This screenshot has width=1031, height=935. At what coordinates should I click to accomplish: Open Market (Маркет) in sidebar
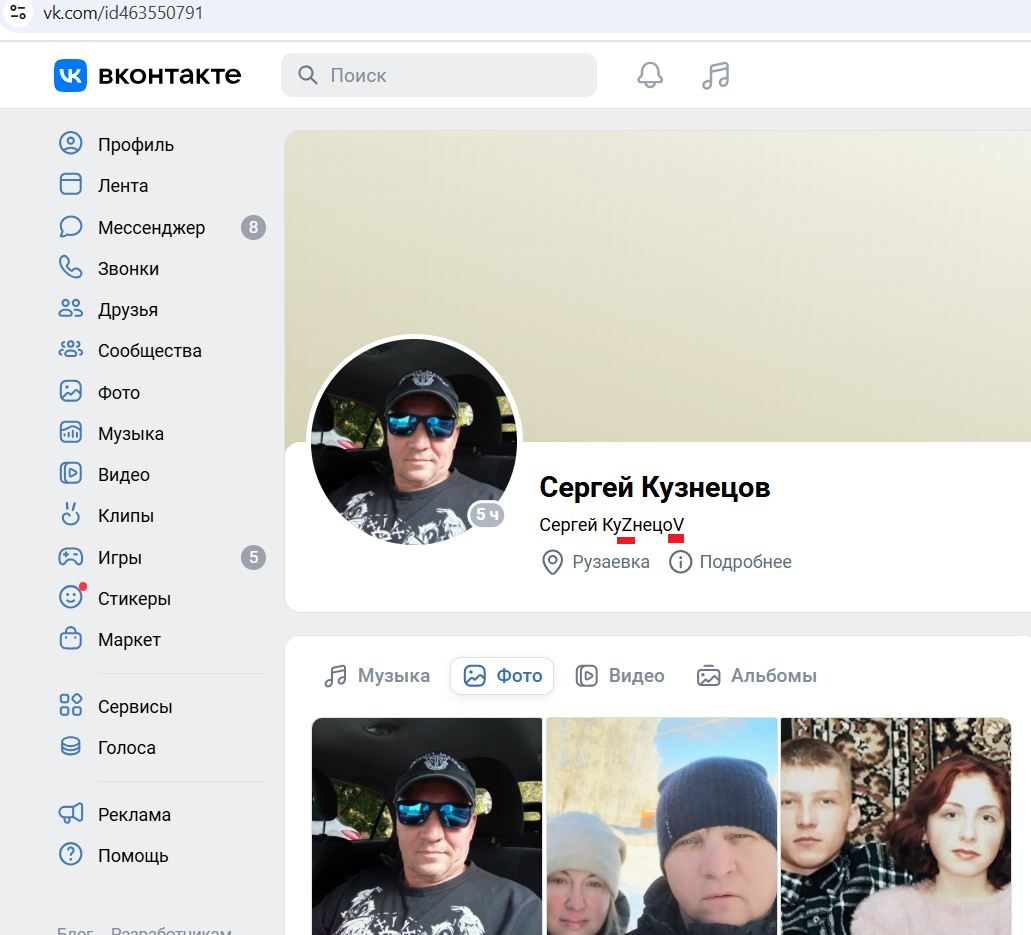click(129, 640)
